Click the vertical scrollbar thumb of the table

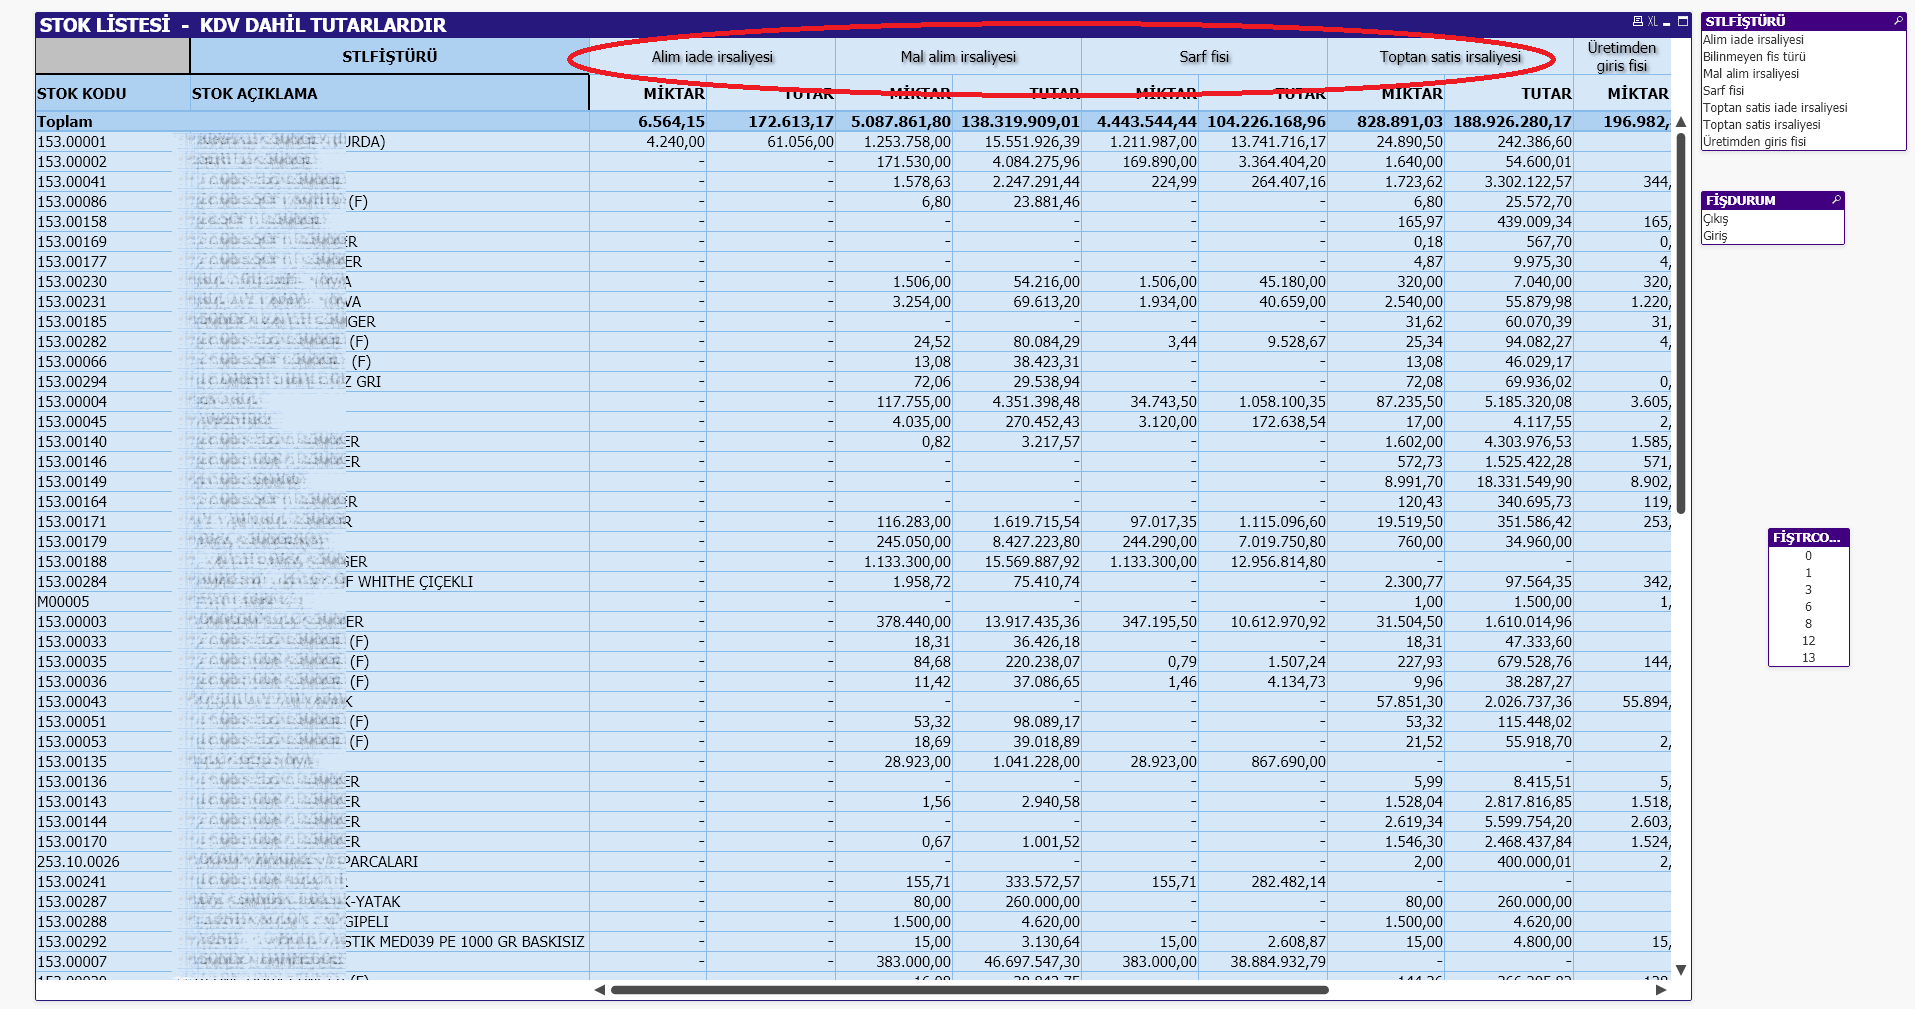(x=1681, y=320)
